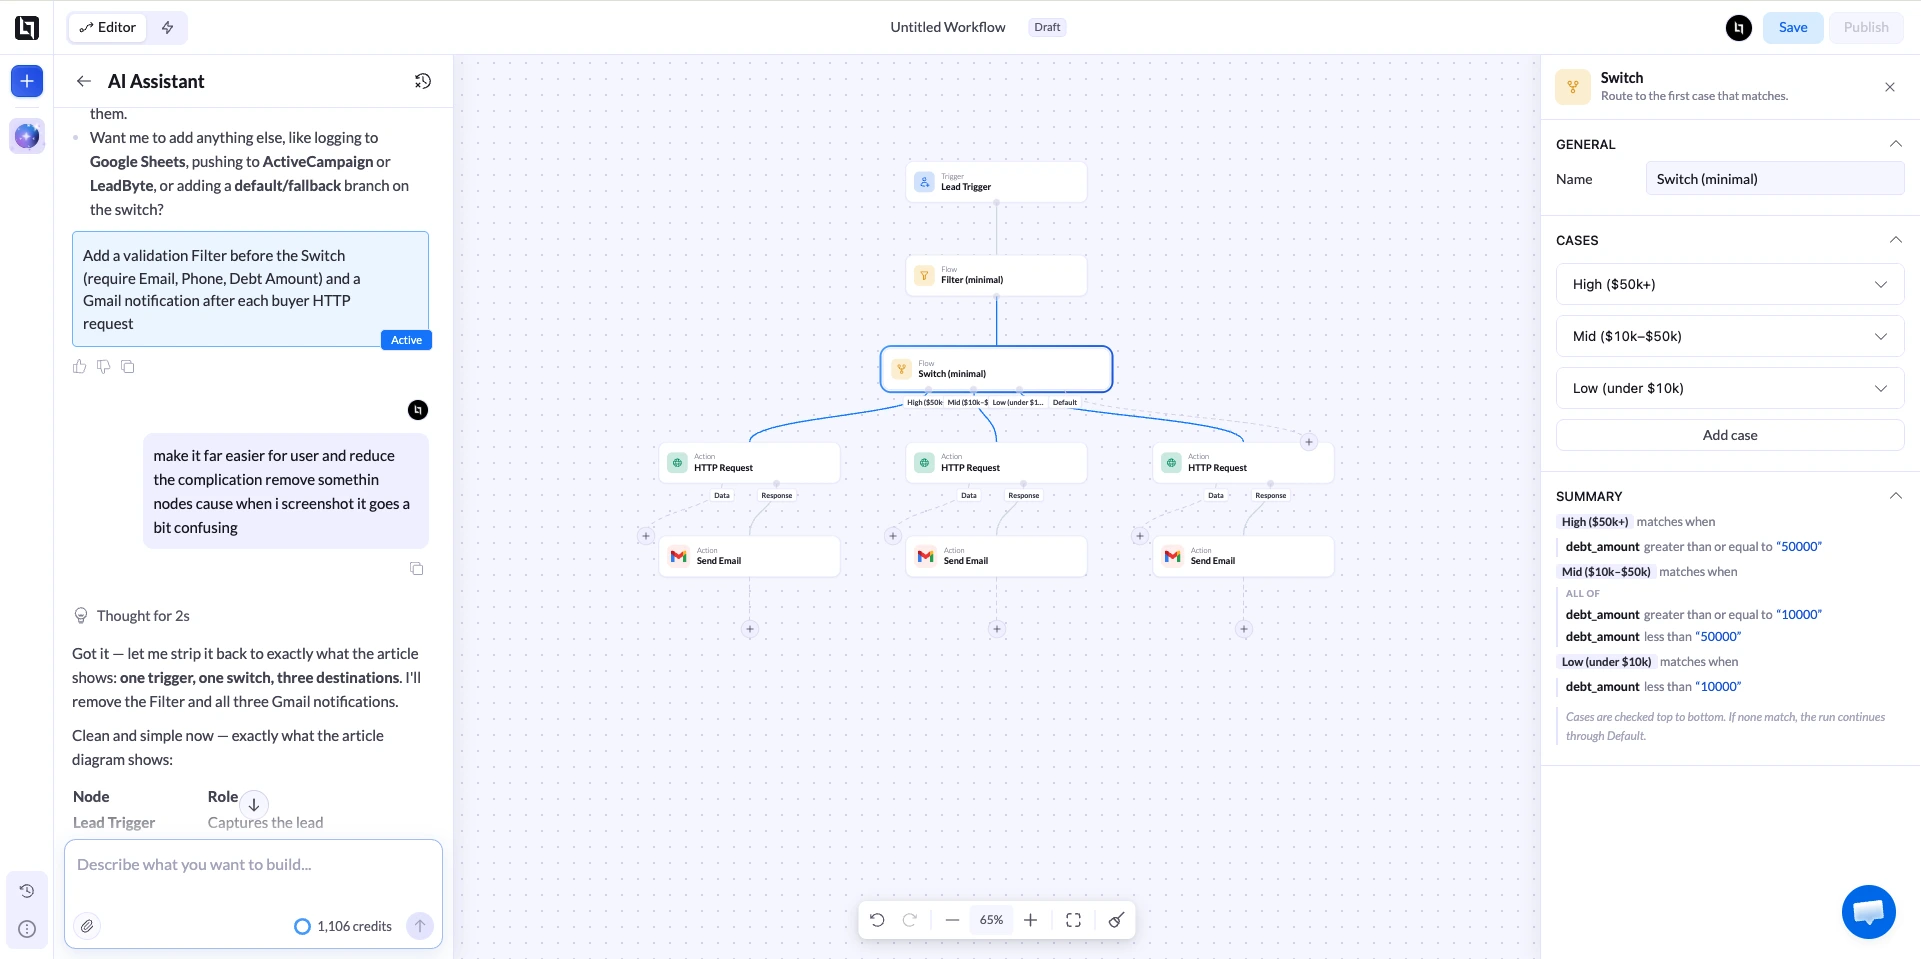Click the attachment paperclip in the prompt box

point(88,926)
